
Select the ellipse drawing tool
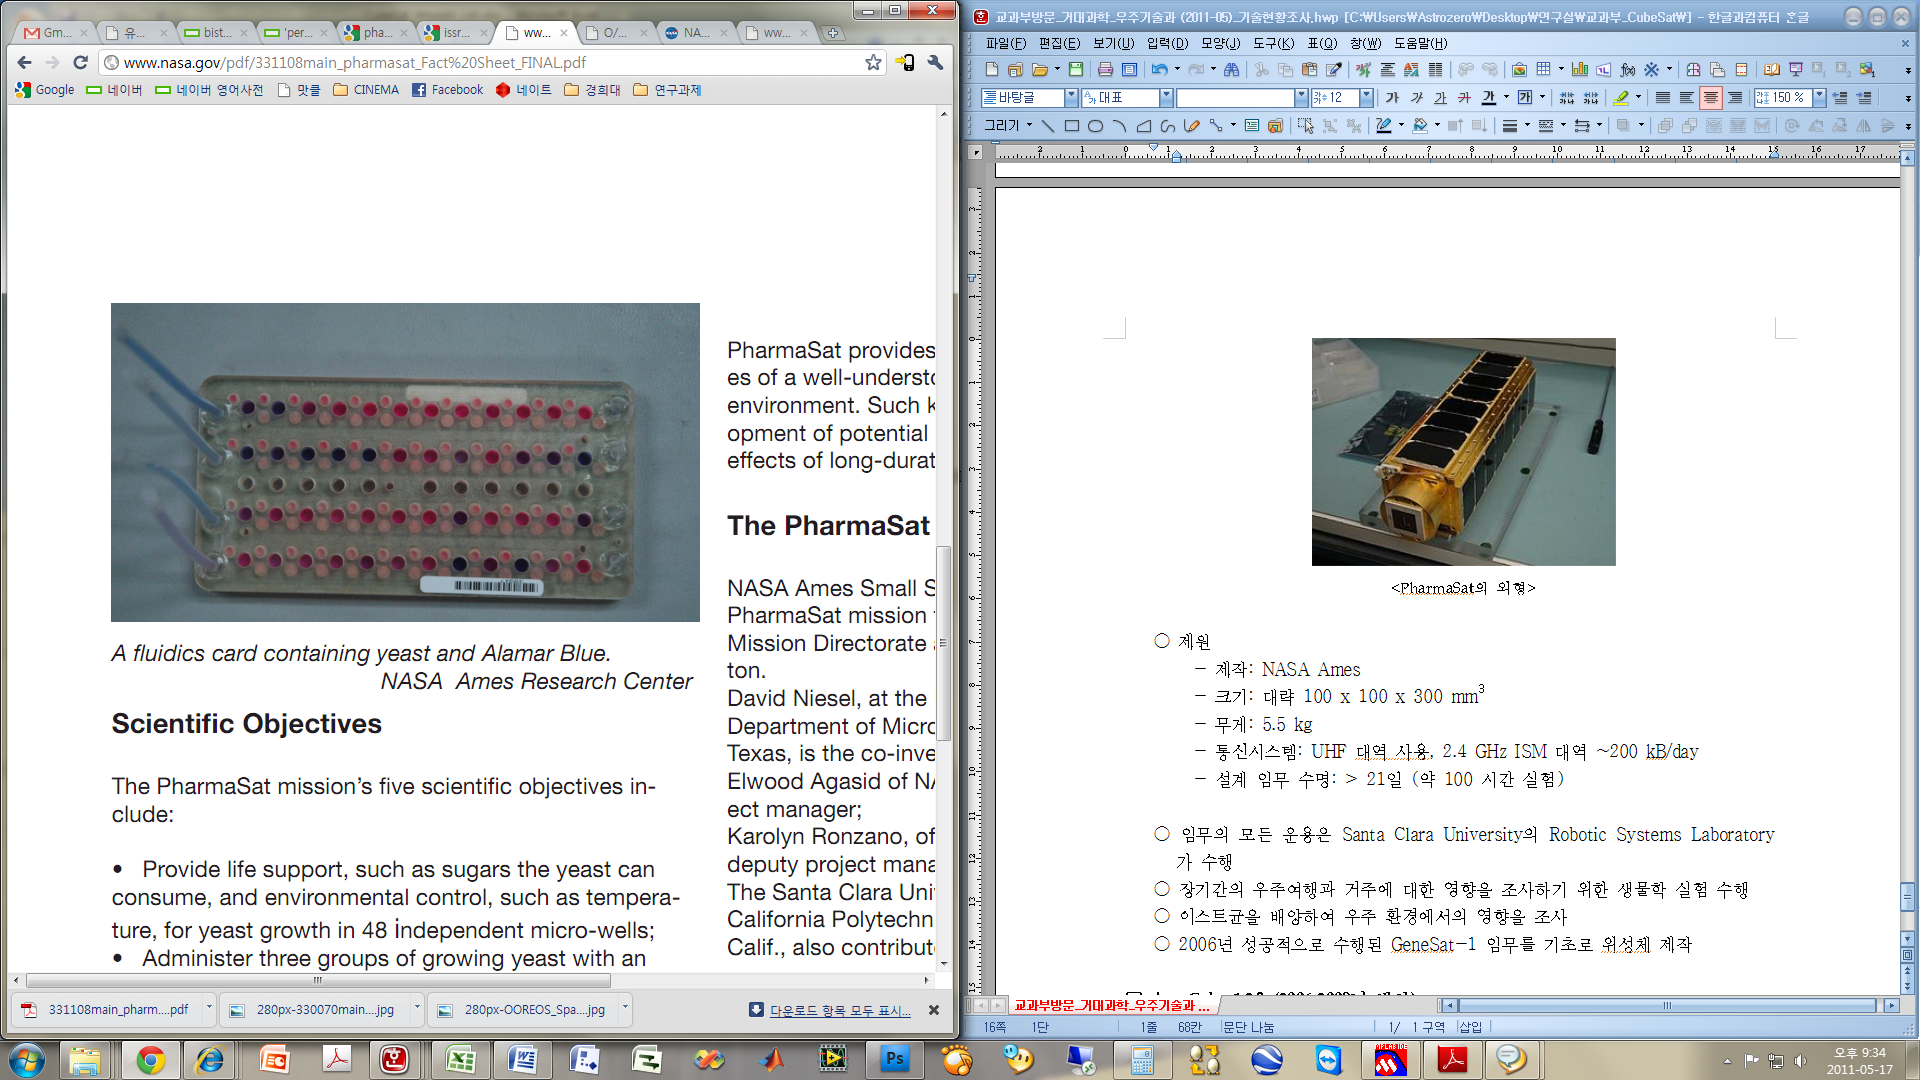[x=1095, y=126]
